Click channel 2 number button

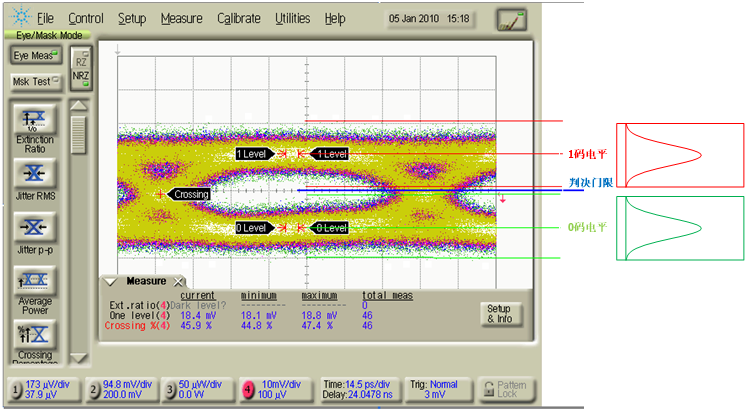94,390
